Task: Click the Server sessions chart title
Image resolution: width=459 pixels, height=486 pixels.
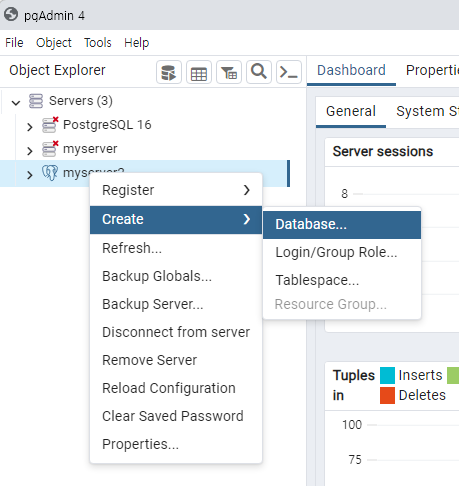Action: (383, 152)
